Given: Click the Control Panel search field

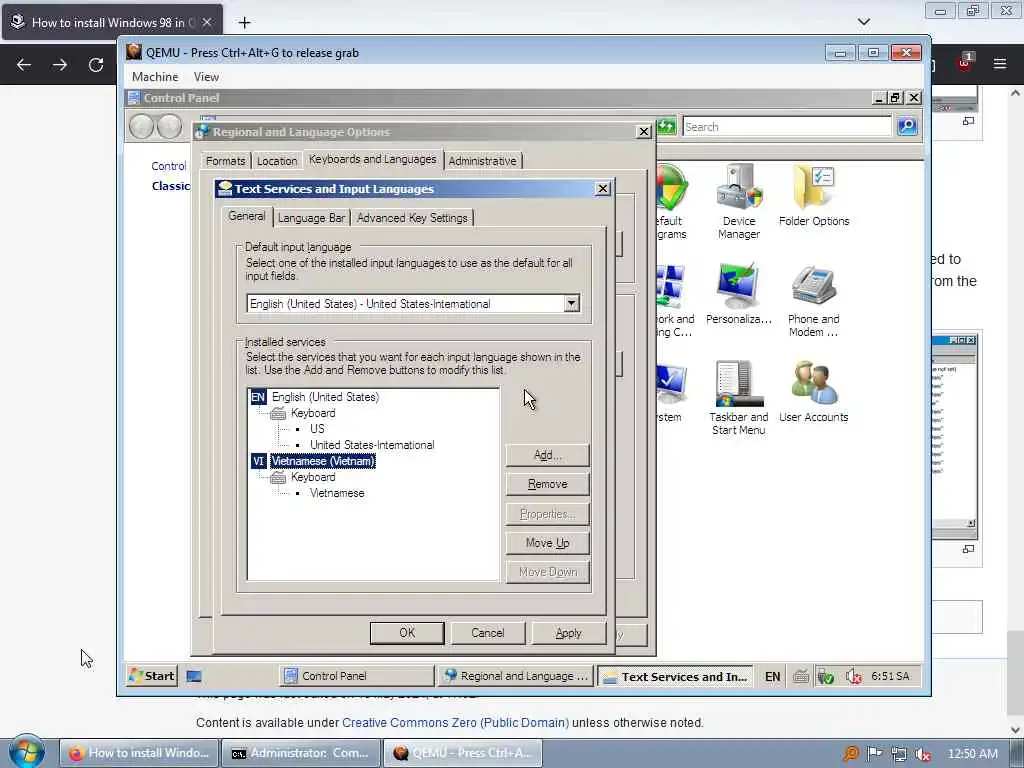Looking at the screenshot, I should pyautogui.click(x=787, y=126).
